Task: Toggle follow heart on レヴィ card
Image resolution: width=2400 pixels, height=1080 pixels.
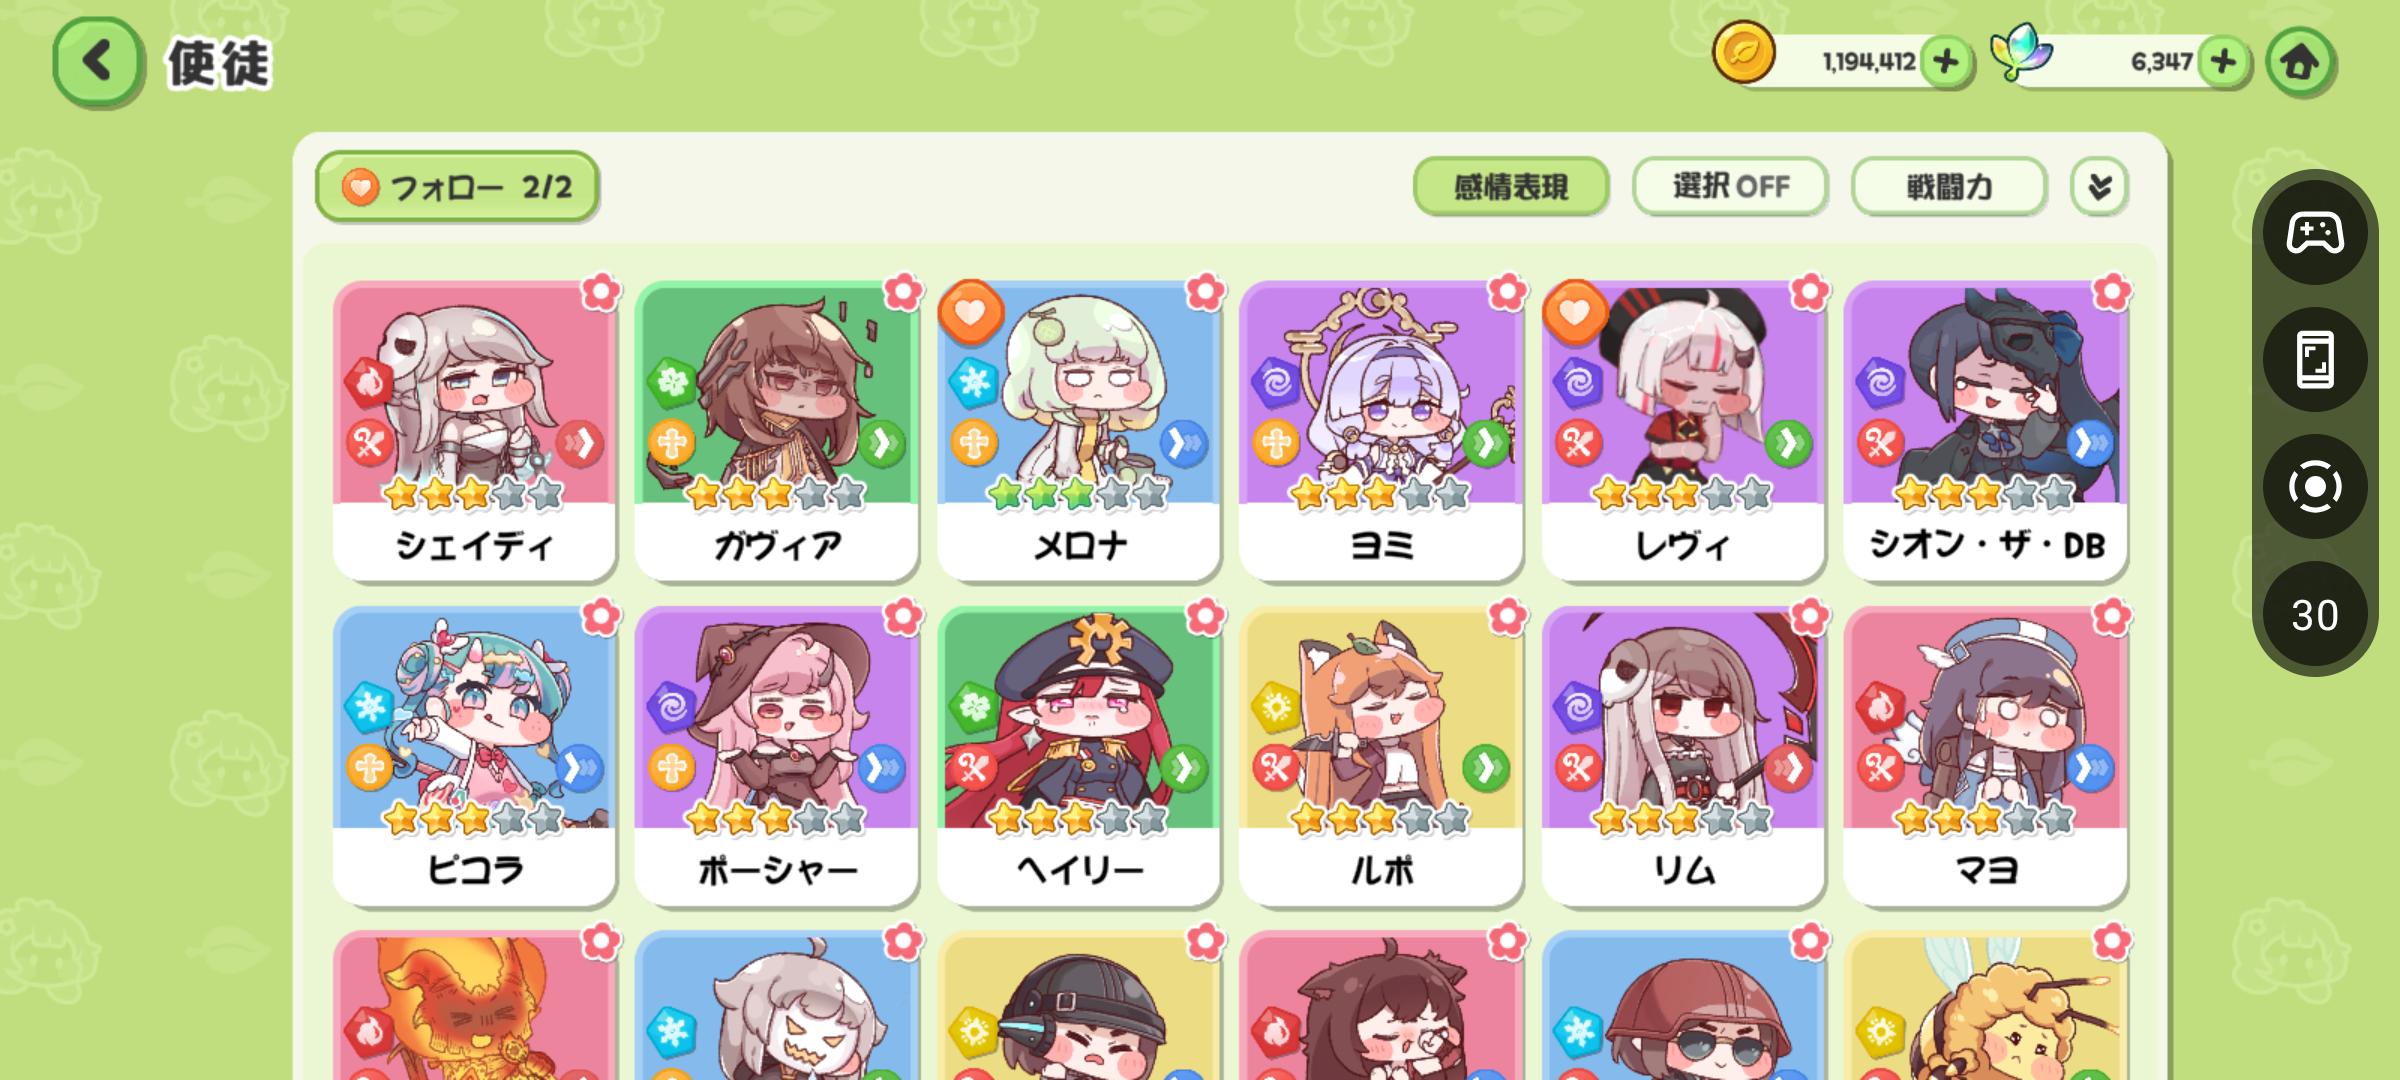Action: coord(1574,312)
